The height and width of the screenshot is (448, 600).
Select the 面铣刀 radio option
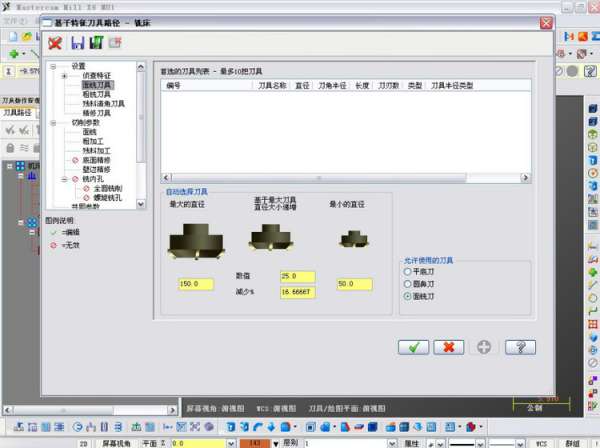pyautogui.click(x=419, y=296)
